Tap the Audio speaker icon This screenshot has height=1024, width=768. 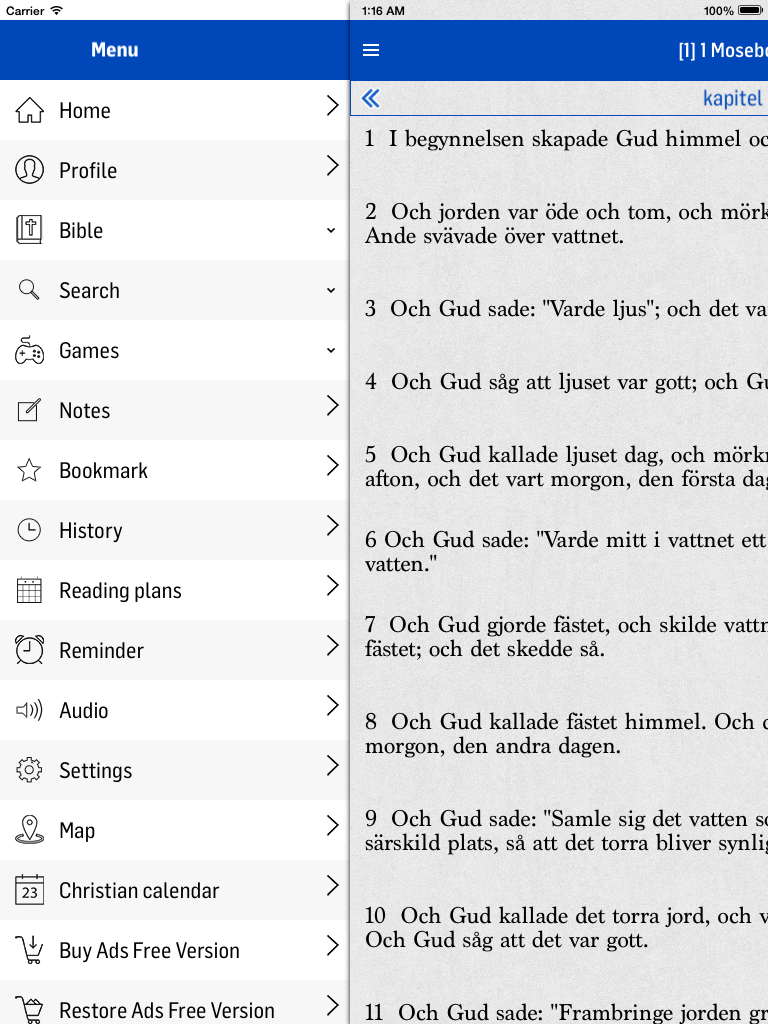tap(30, 710)
